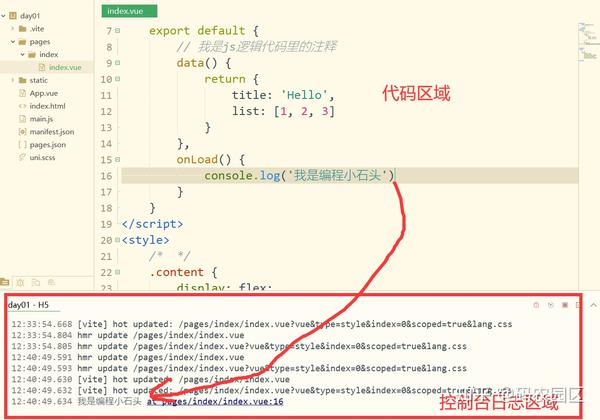Click the bookmarks folder icon beside the bug icon
600x420 pixels.
pos(36,282)
